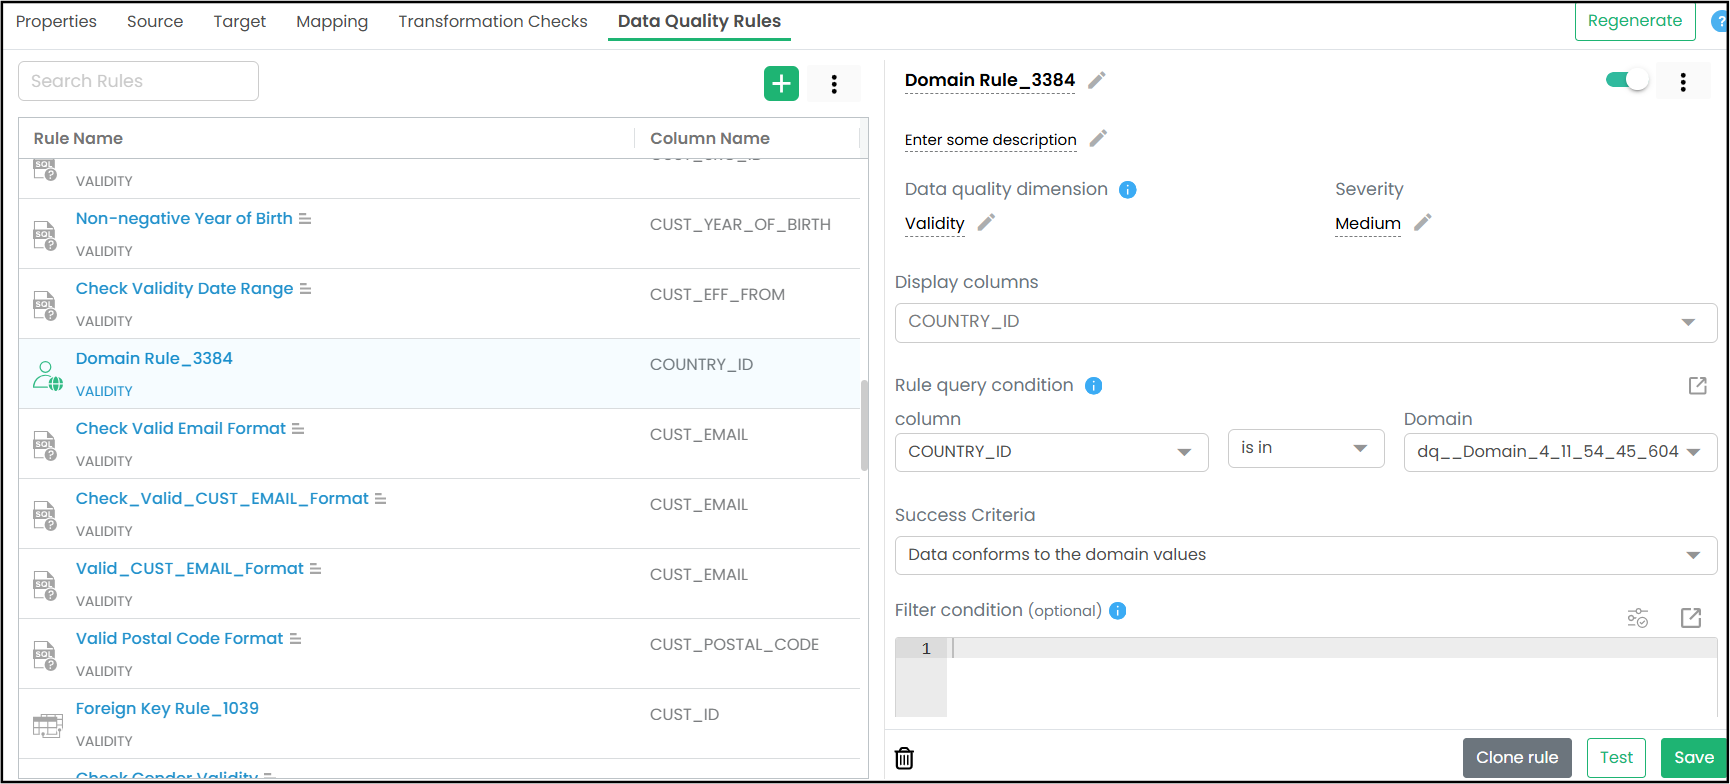Click the green add rule plus icon

781,84
